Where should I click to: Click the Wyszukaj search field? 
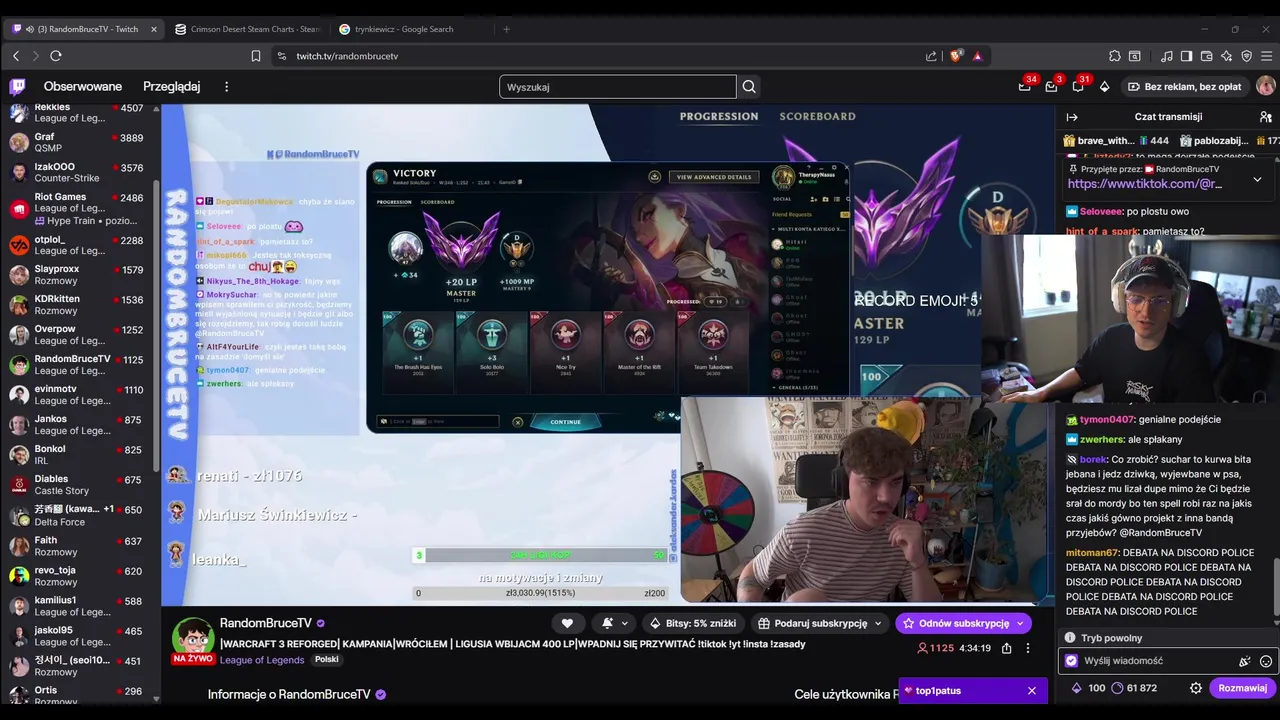618,87
